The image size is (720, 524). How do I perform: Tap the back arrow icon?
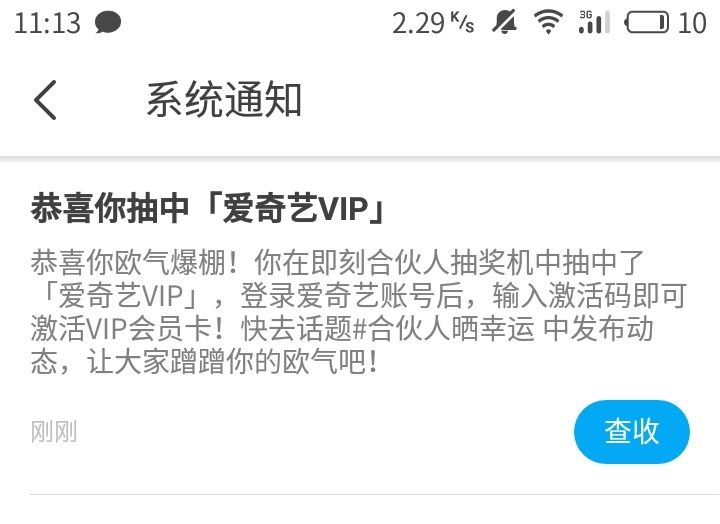(x=45, y=100)
